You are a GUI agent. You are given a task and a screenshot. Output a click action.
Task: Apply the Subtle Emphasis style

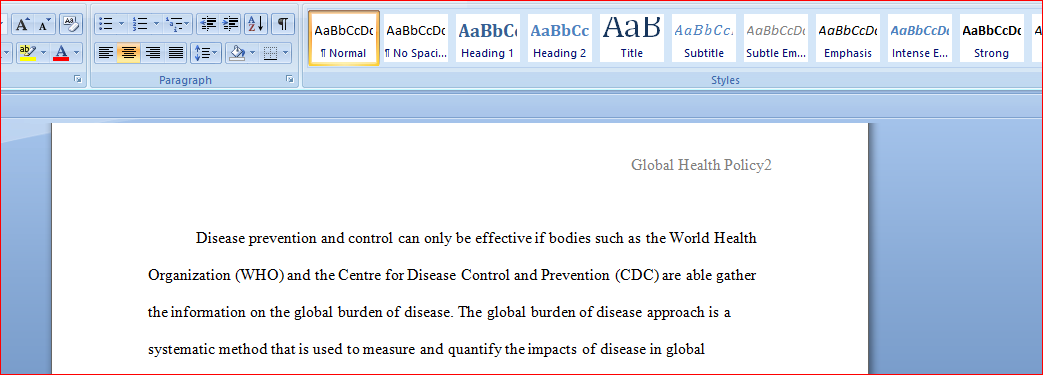776,38
